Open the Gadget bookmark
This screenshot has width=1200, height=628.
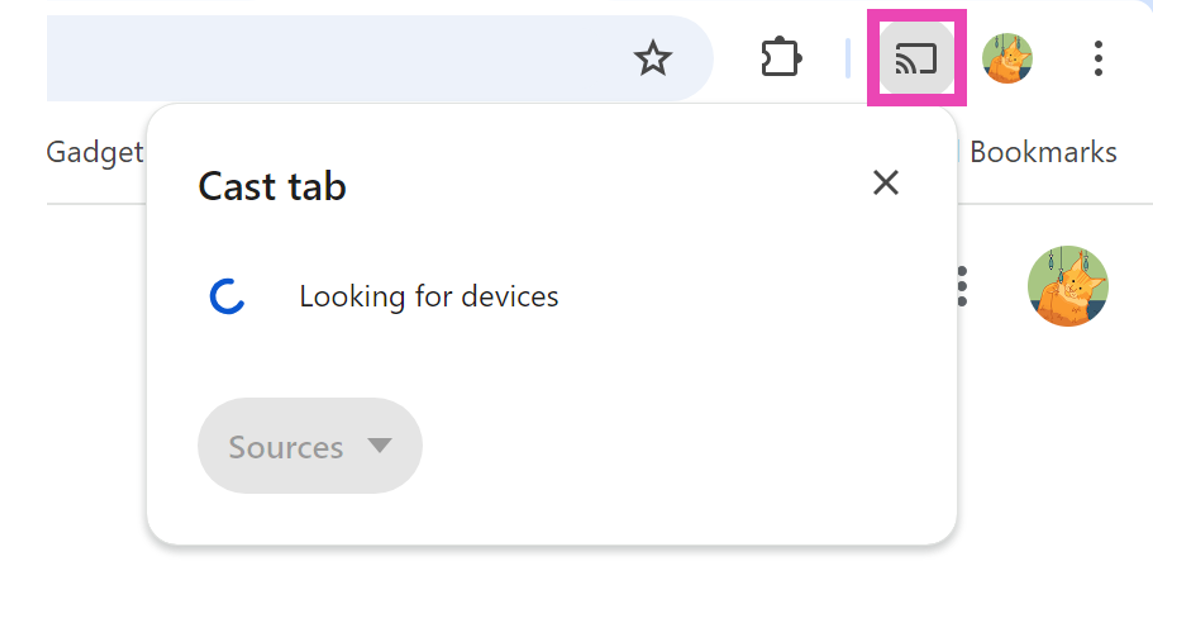(x=95, y=153)
